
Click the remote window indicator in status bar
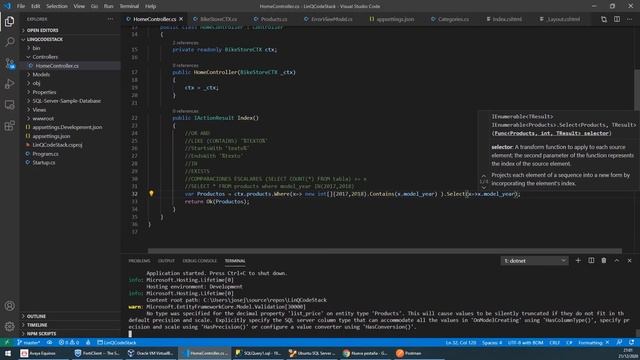7,342
